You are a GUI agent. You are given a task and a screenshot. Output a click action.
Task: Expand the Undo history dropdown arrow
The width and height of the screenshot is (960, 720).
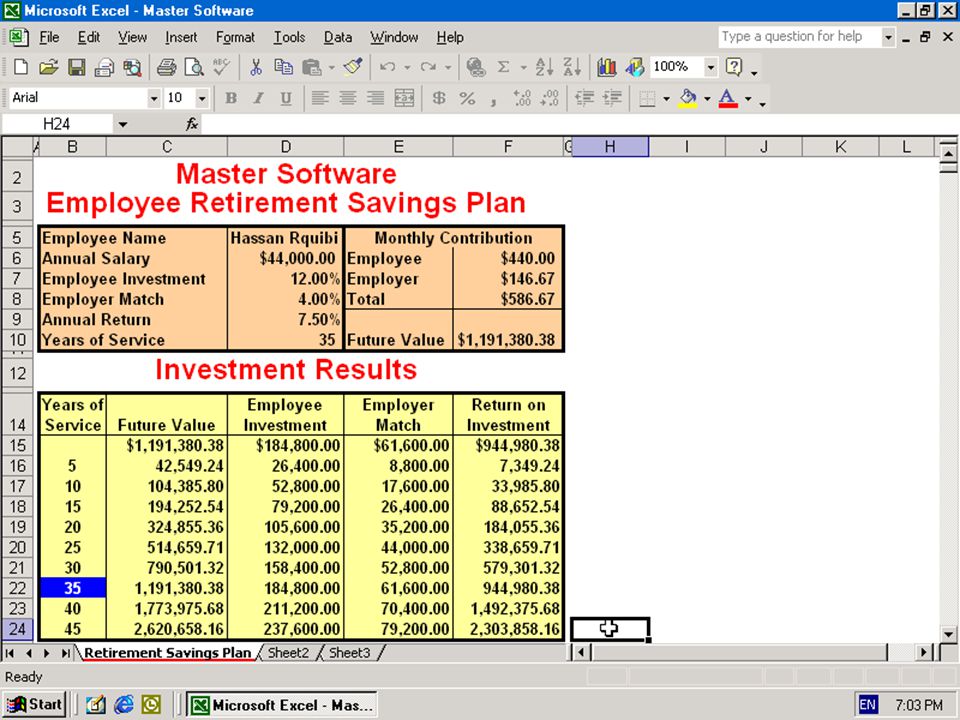click(407, 67)
